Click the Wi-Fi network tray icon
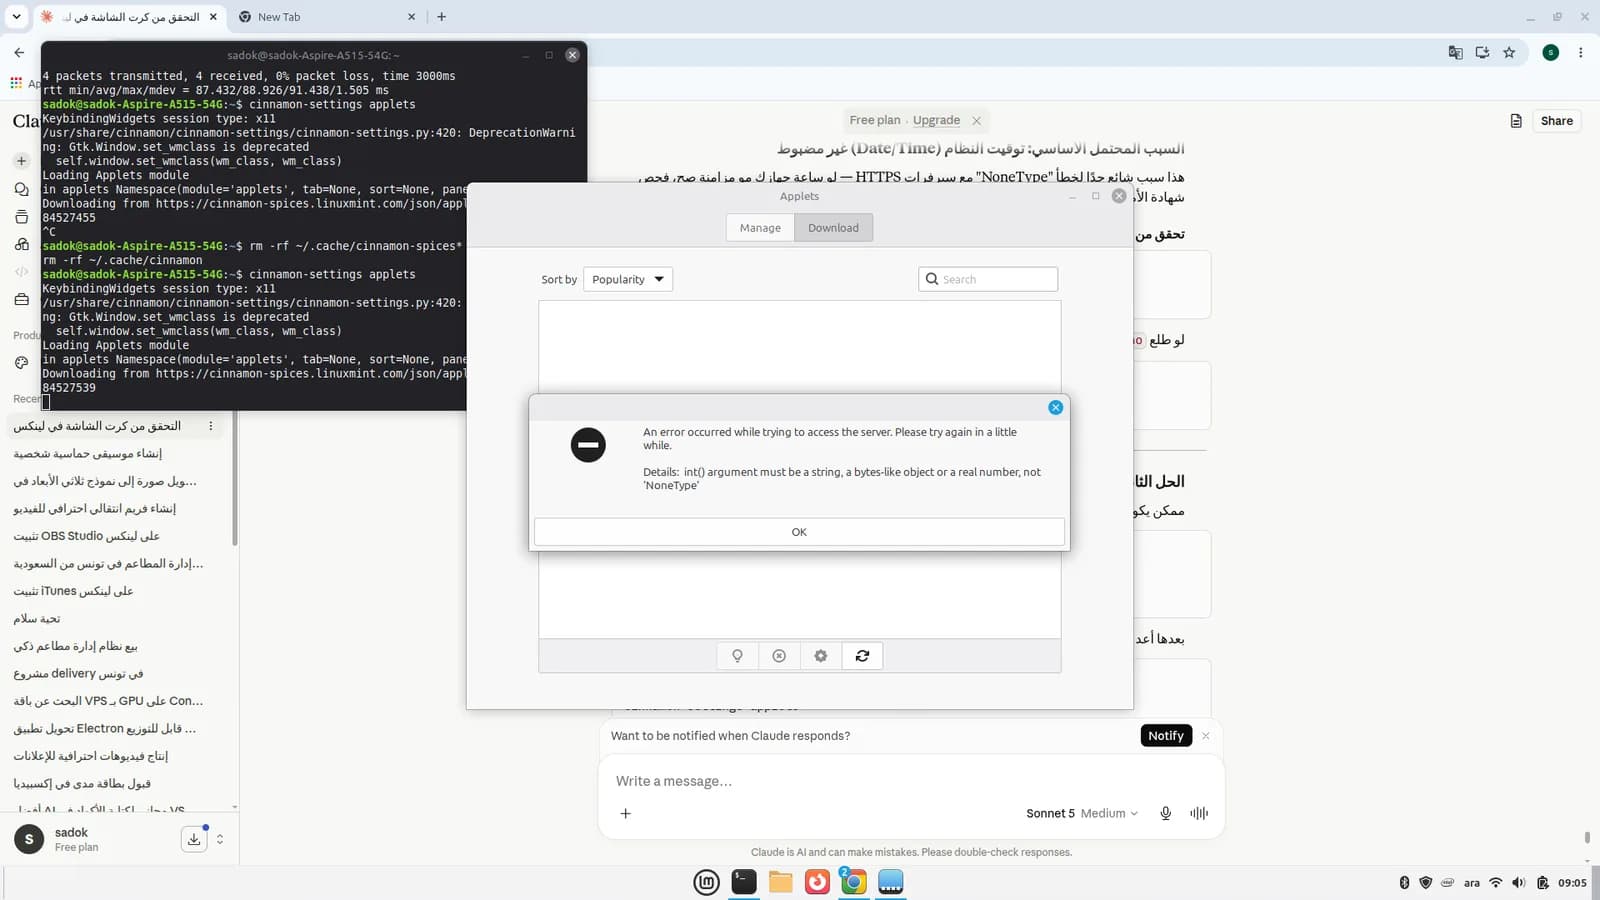Screen dimensions: 1600x900 1496,883
